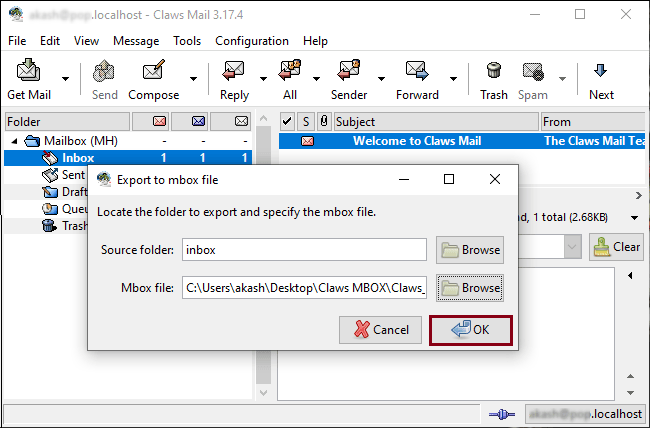This screenshot has height=428, width=650.
Task: Sort messages by From column
Action: (594, 122)
